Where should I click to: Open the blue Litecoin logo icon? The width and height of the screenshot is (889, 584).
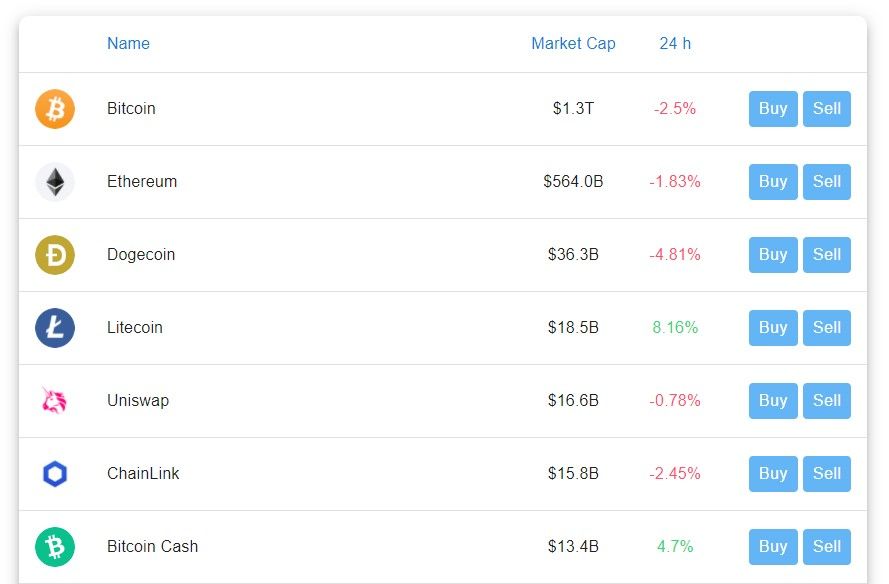click(x=55, y=328)
